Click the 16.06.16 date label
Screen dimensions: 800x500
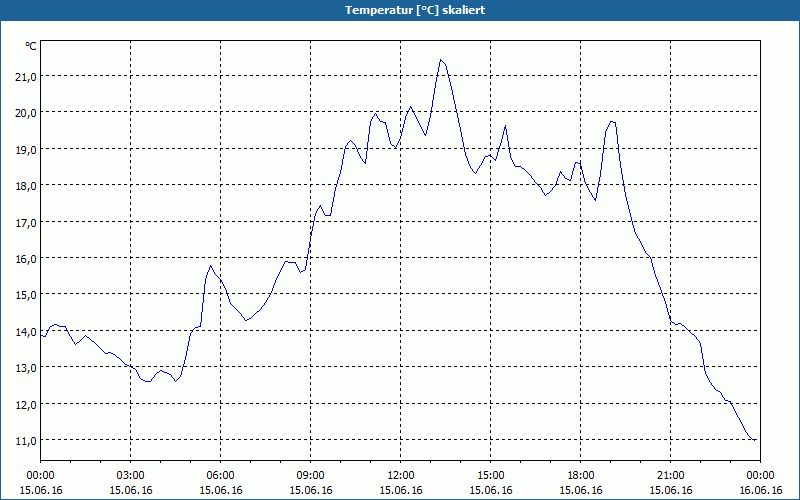[x=761, y=490]
